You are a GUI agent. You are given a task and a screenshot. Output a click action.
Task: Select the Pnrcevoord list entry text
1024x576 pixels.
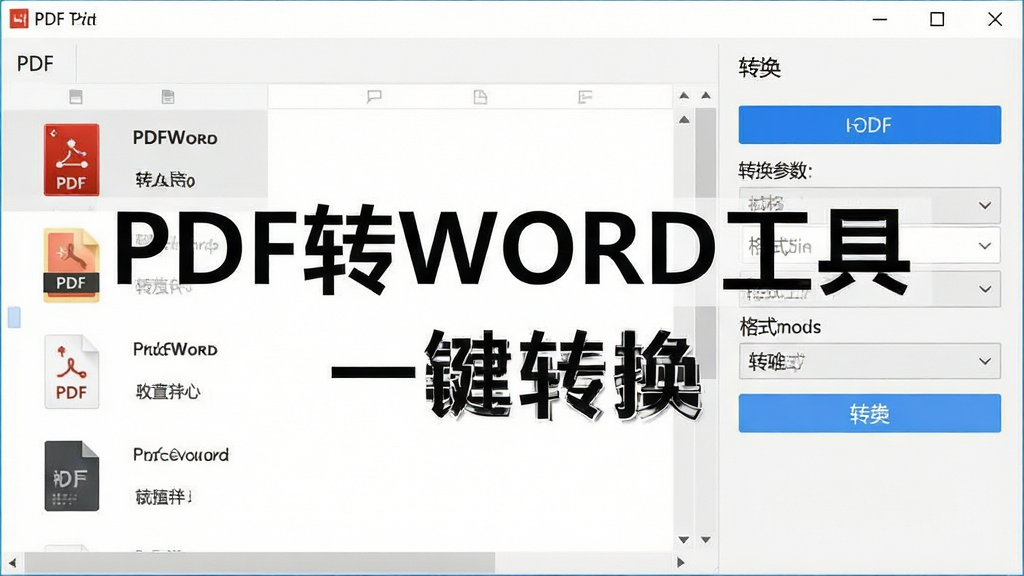[x=181, y=455]
